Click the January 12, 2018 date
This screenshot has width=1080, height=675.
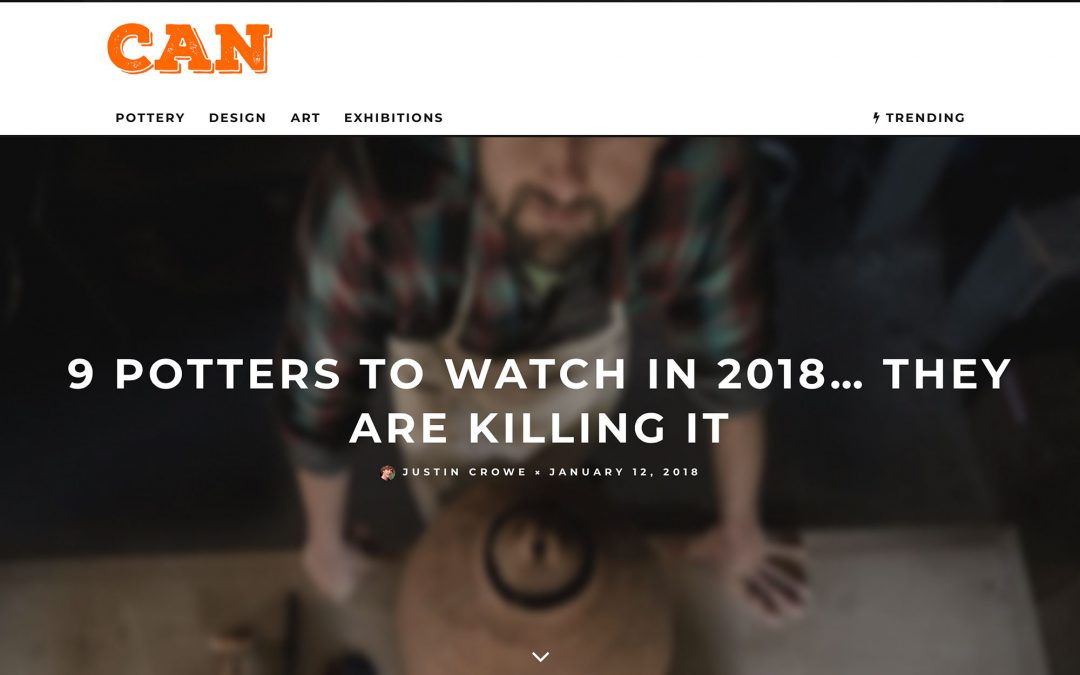point(624,472)
